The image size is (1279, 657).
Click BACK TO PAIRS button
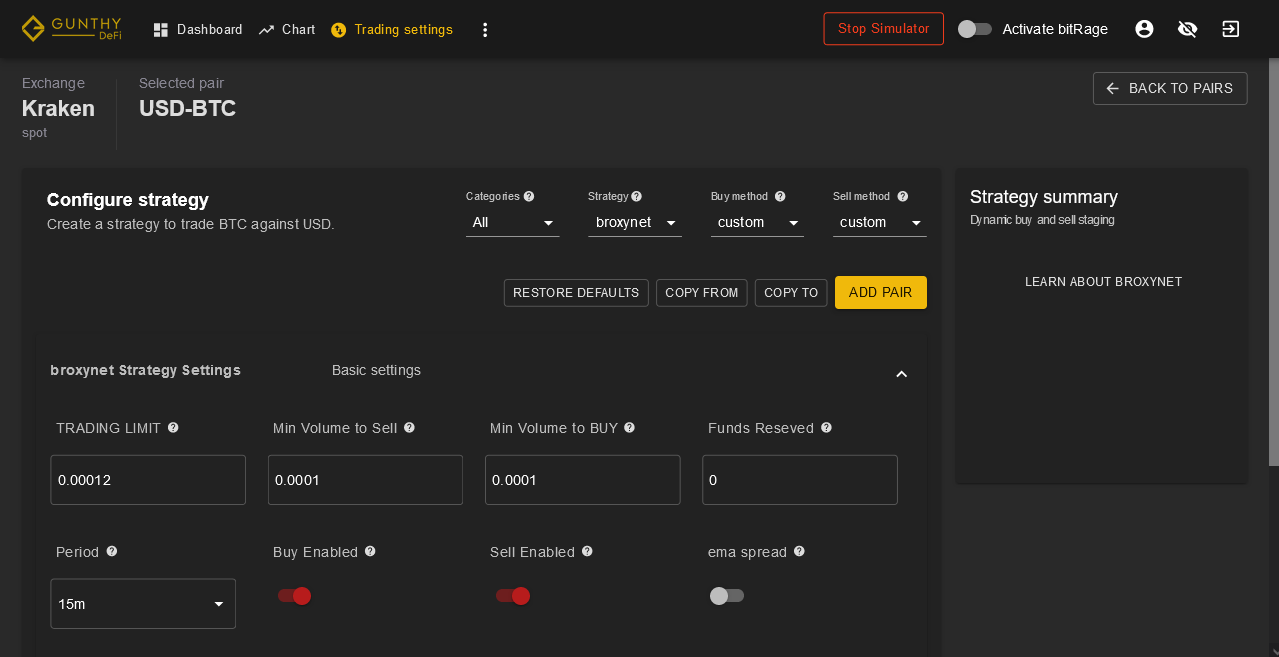[x=1170, y=88]
